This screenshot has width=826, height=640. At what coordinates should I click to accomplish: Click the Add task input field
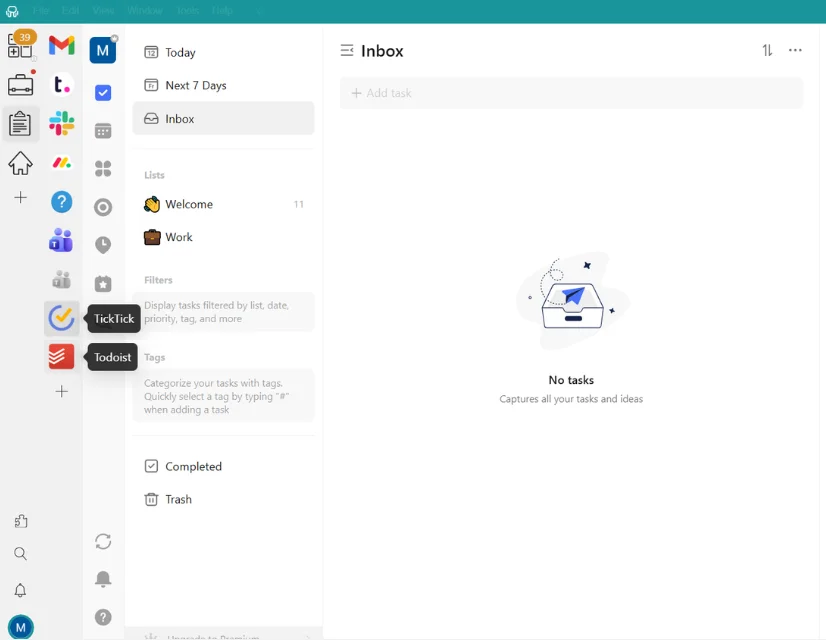coord(572,93)
